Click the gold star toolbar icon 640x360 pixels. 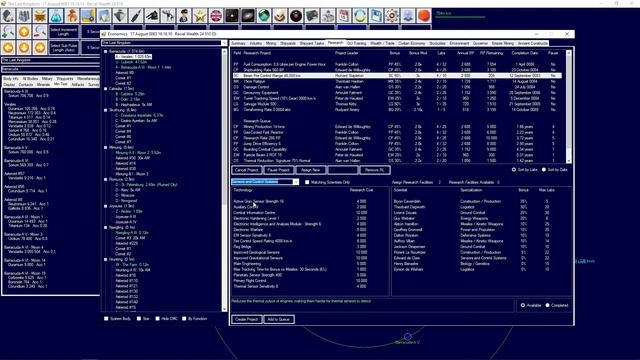(200, 16)
